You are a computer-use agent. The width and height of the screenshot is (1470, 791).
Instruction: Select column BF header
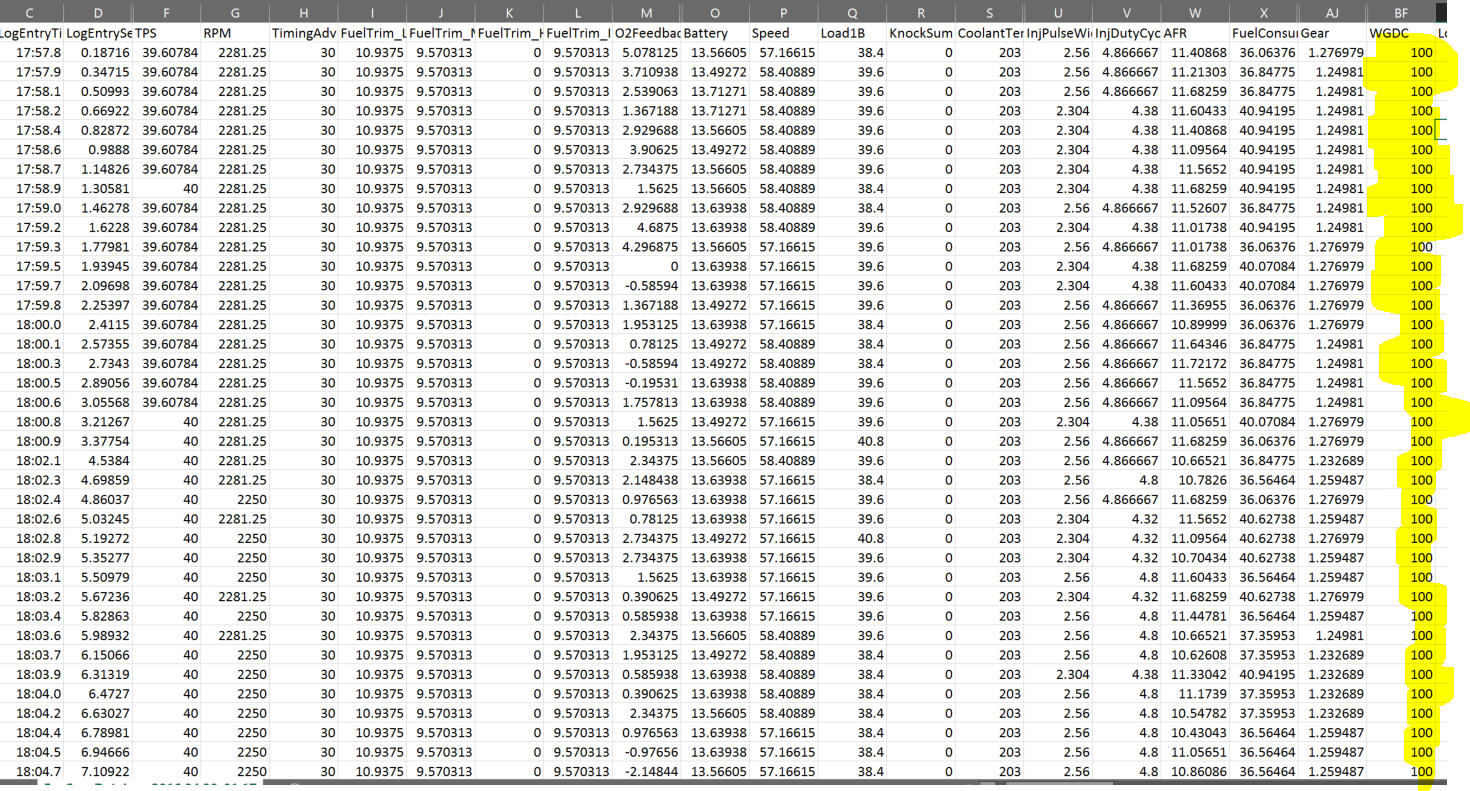1401,12
